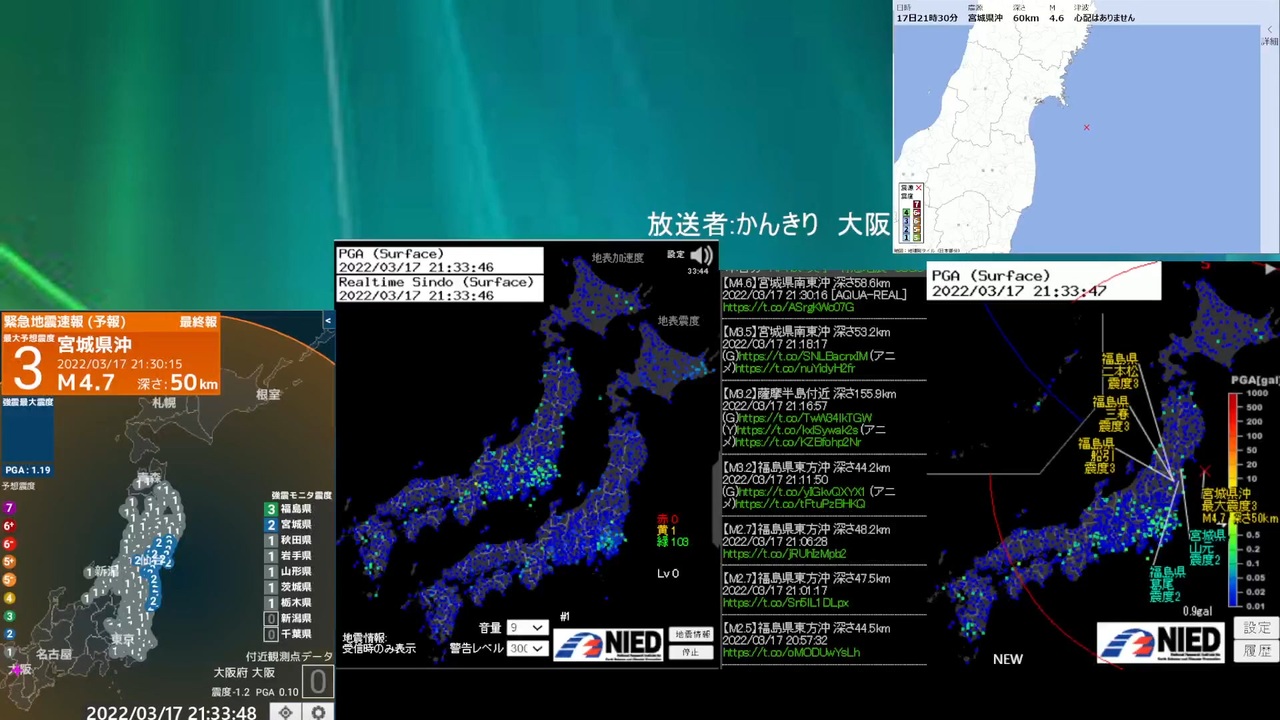The height and width of the screenshot is (720, 1280).
Task: Open the 履歴 history button
Action: click(1257, 651)
